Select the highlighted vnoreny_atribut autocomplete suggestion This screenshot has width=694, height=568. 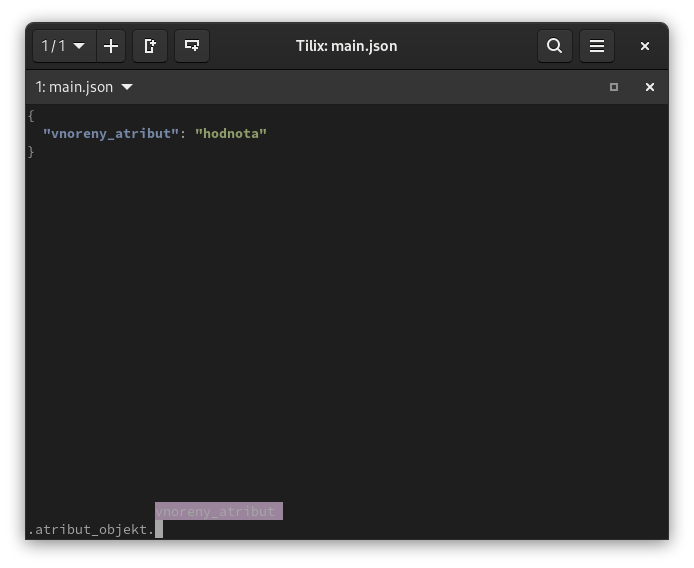[218, 511]
